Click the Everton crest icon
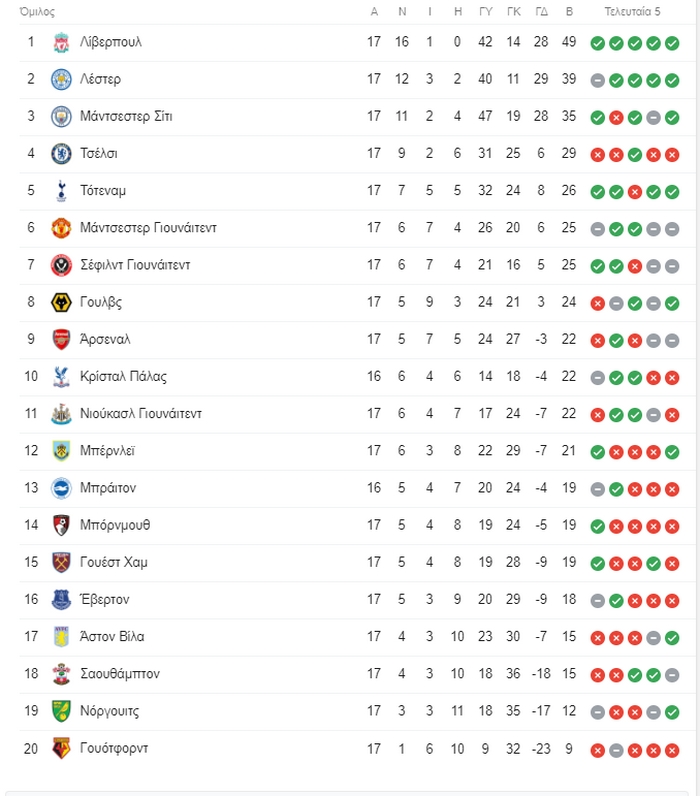 pos(61,600)
